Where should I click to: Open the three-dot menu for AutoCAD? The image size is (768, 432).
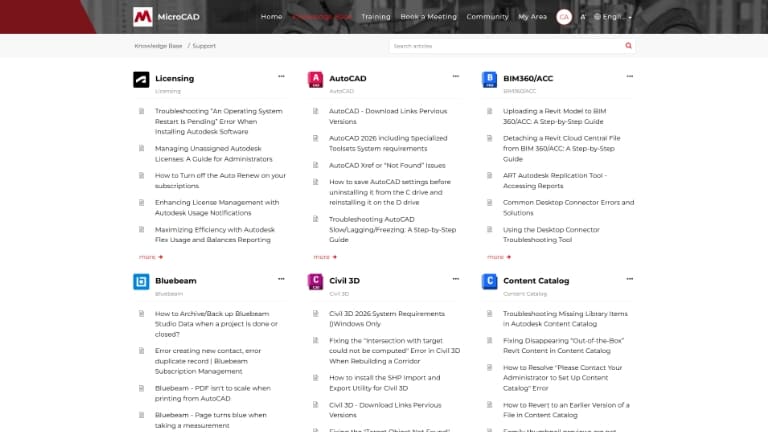(455, 77)
